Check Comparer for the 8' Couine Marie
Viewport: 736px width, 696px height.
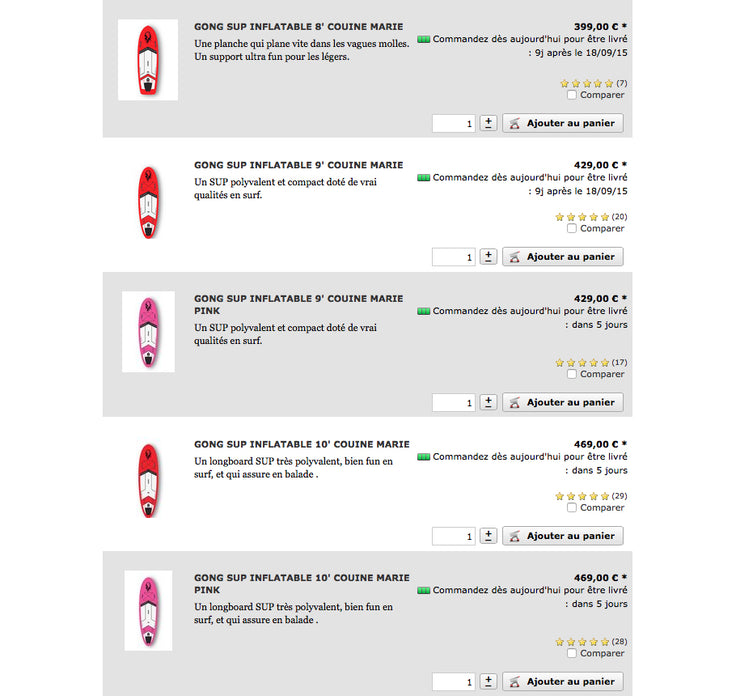pyautogui.click(x=572, y=96)
